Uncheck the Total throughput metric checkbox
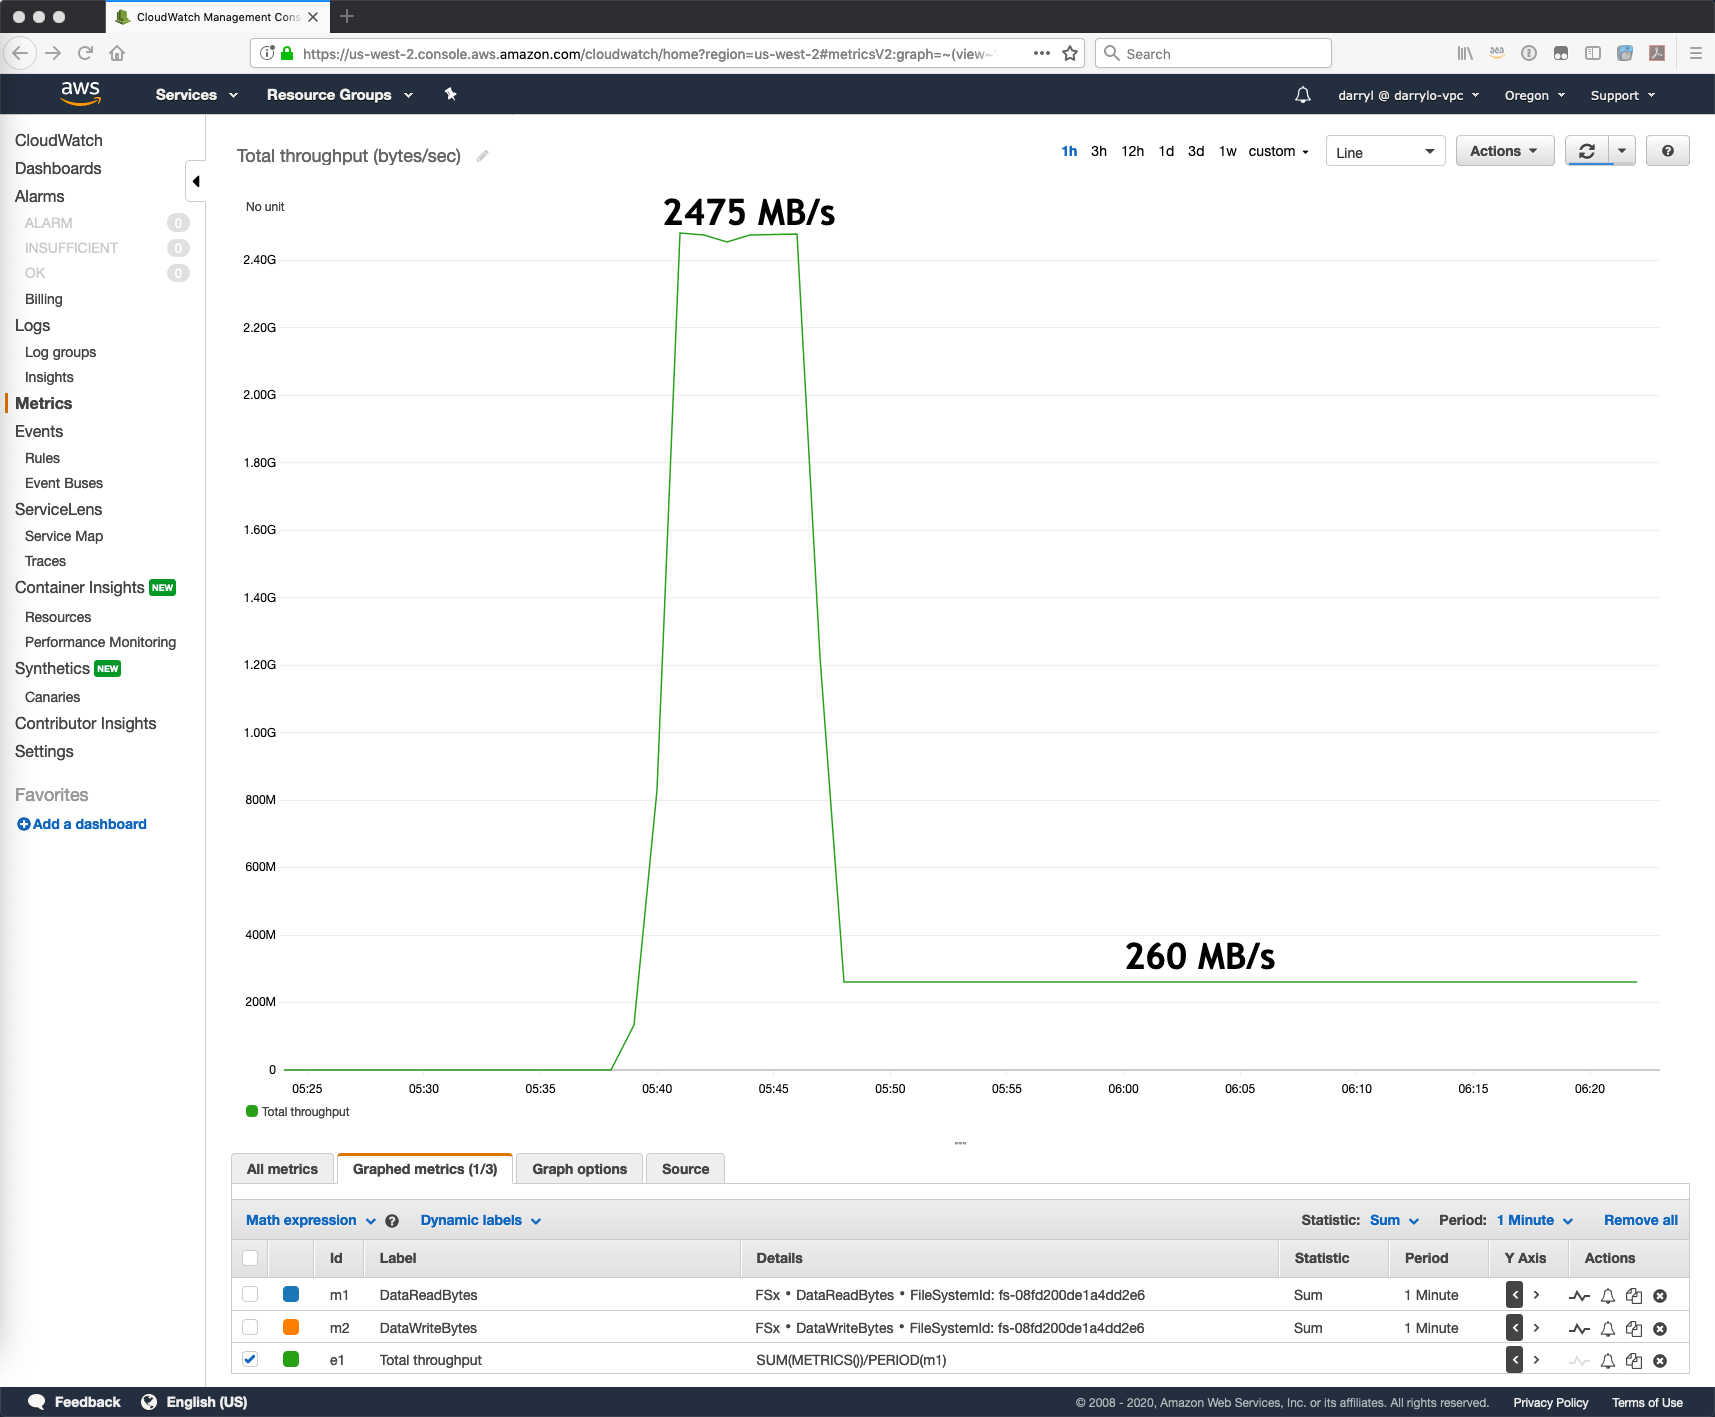This screenshot has height=1417, width=1715. click(x=250, y=1360)
